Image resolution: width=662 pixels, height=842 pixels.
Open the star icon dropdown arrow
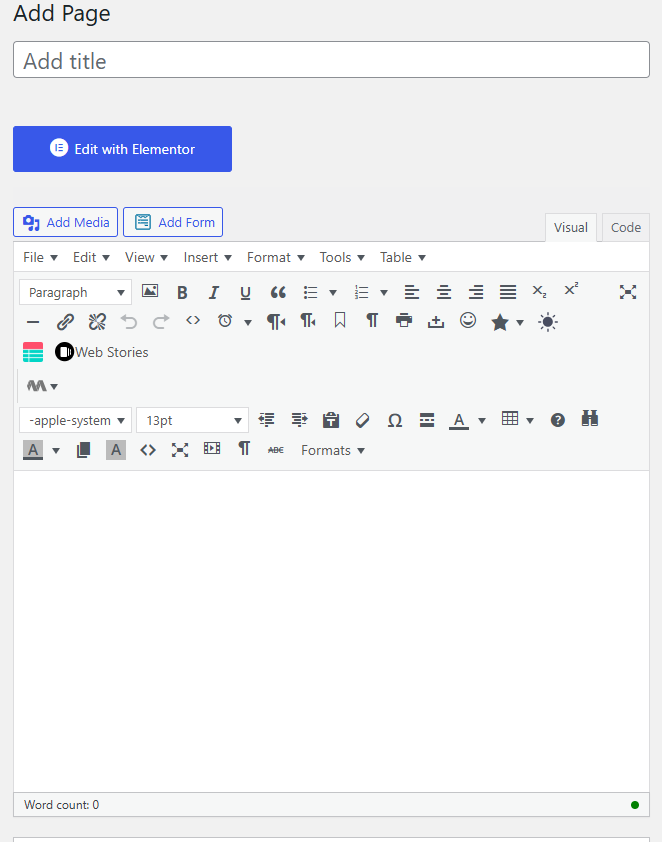click(519, 323)
